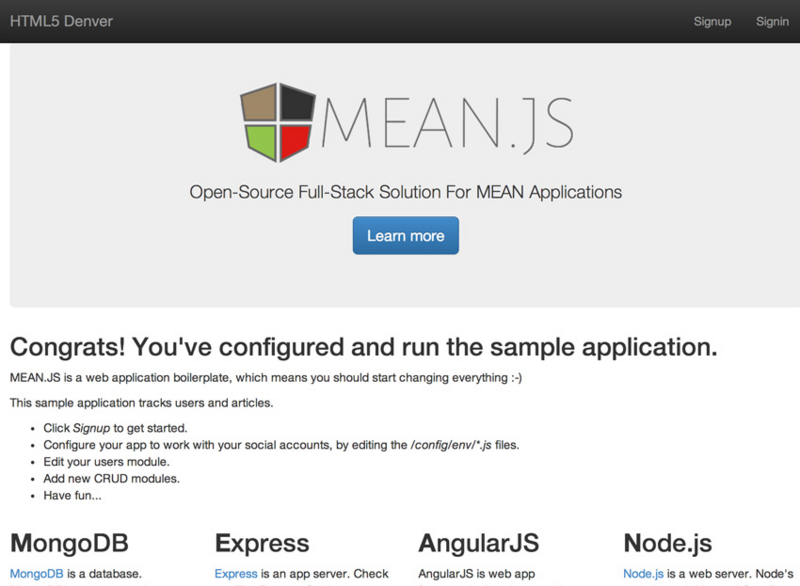Click the bullet mentioning /config/env/*.js files
Screen dimensions: 800x586
coord(281,445)
